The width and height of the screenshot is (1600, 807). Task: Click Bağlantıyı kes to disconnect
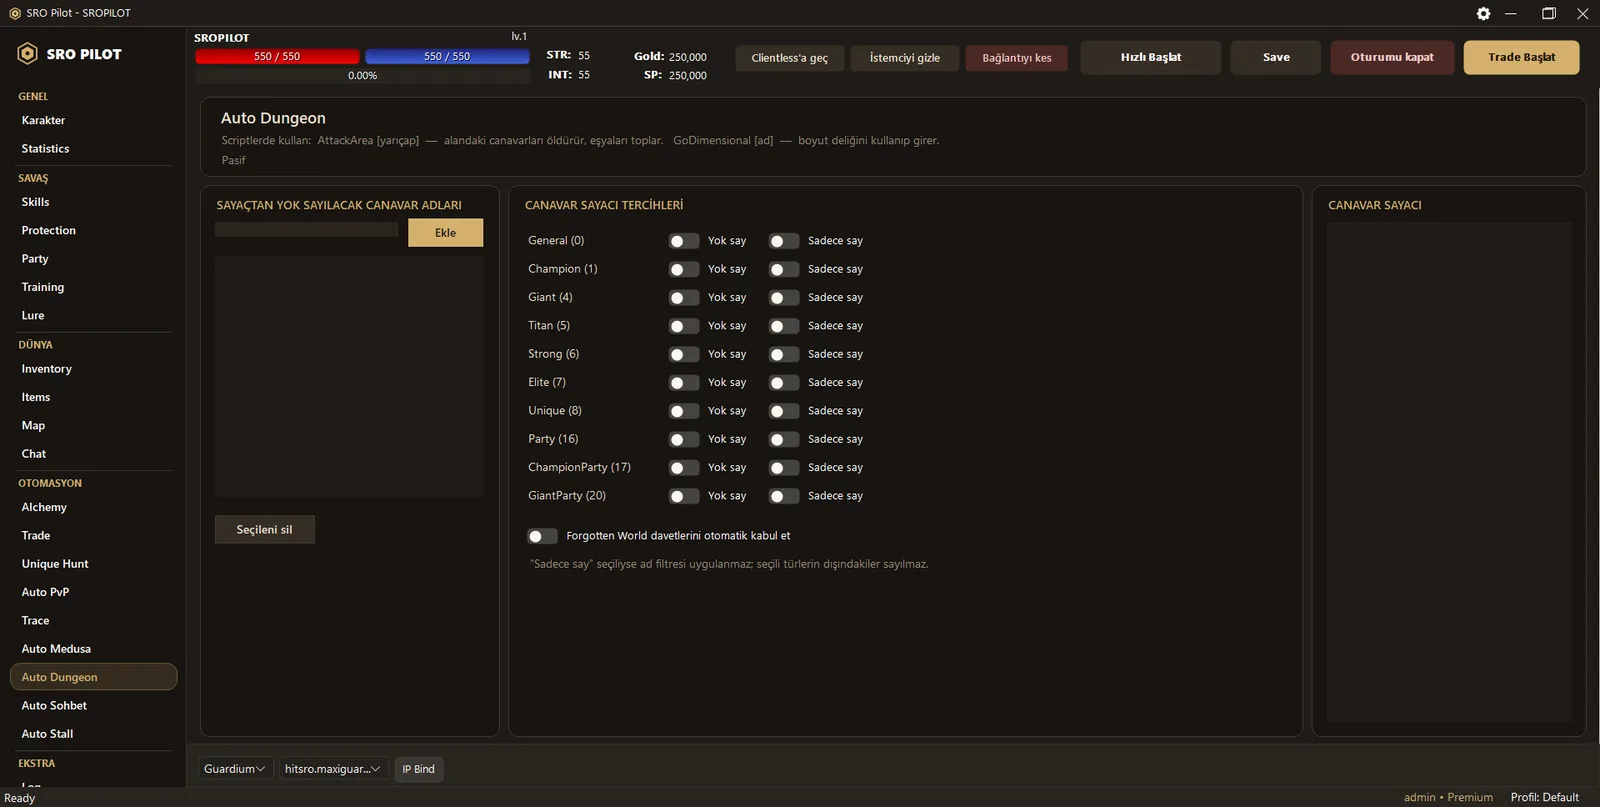[x=1017, y=58]
